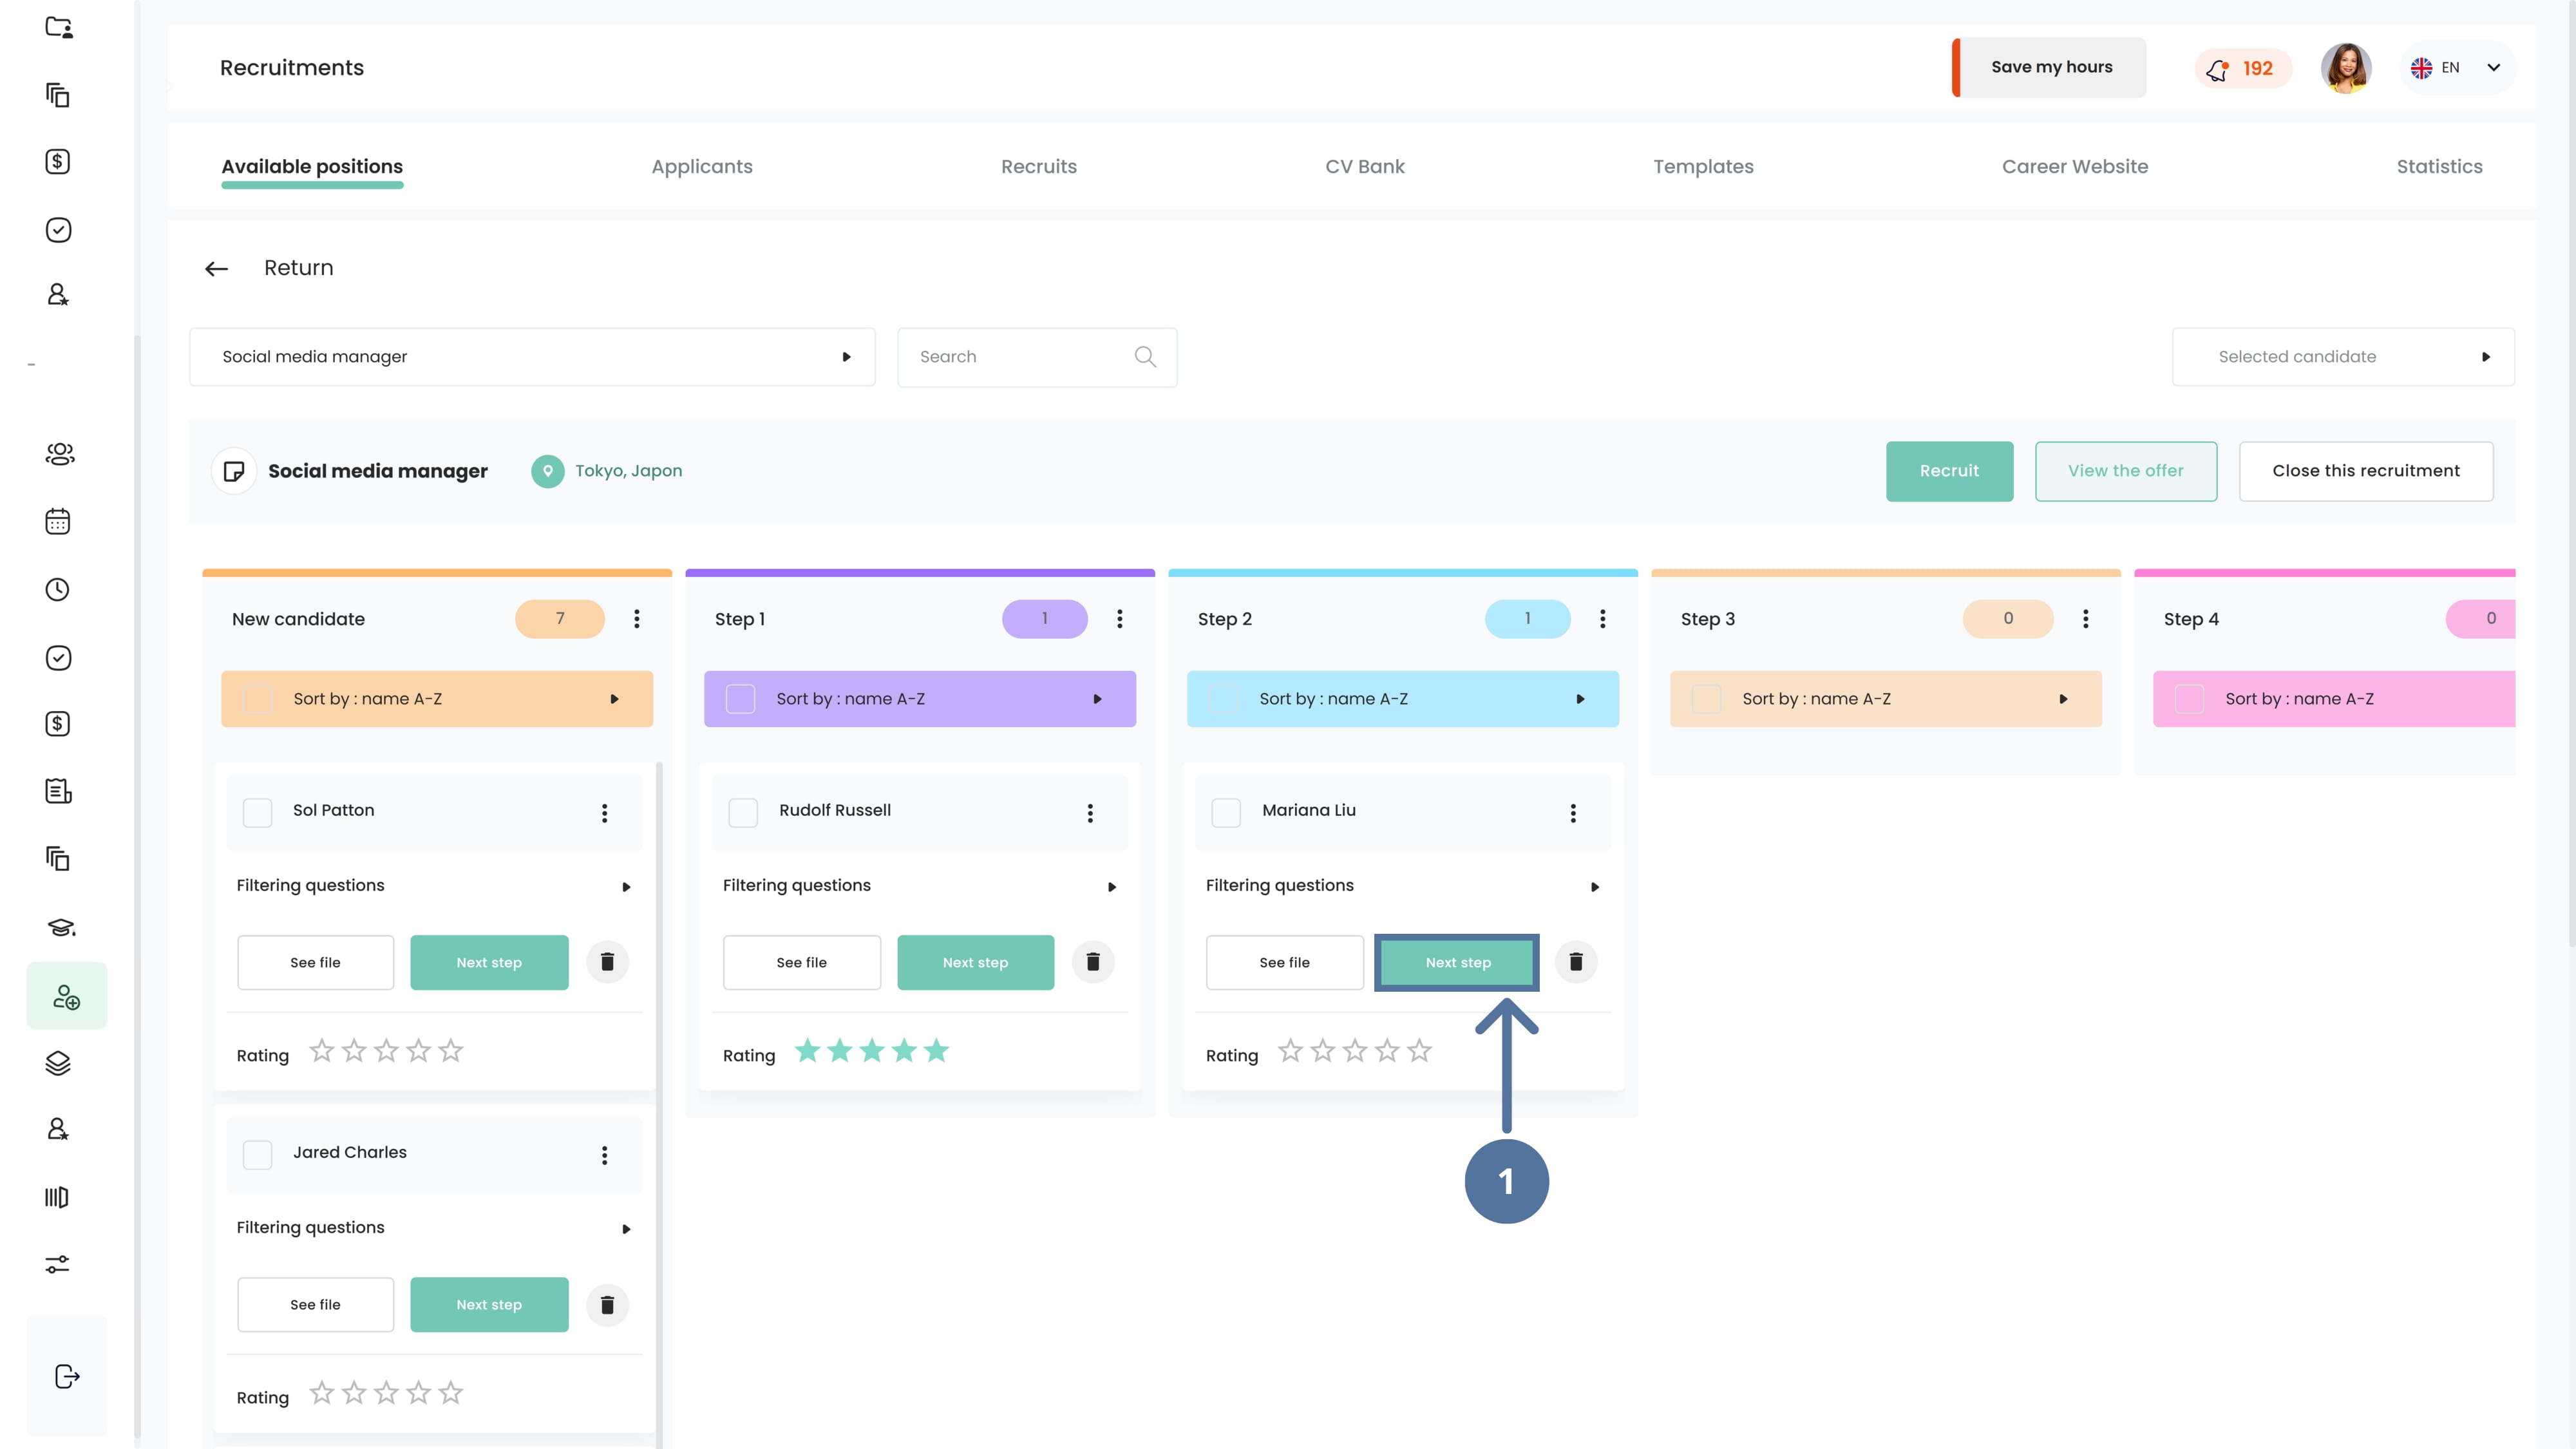This screenshot has height=1449, width=2576.
Task: Switch to the Recruits tab
Action: coord(1039,167)
